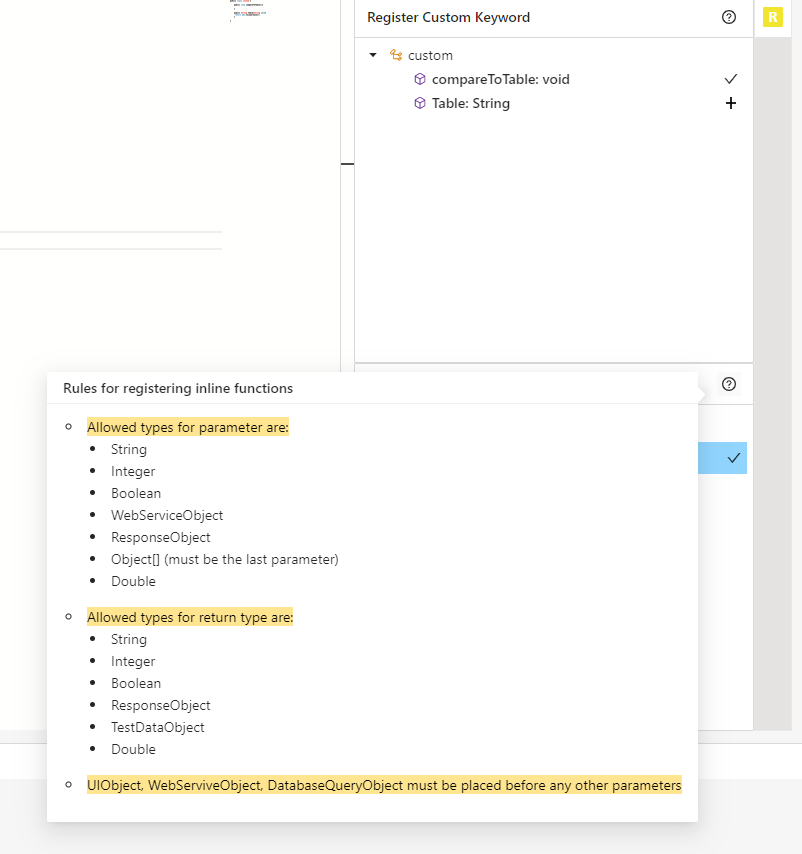This screenshot has height=854, width=802.
Task: Click the panel splitter collapse handle
Action: (347, 163)
